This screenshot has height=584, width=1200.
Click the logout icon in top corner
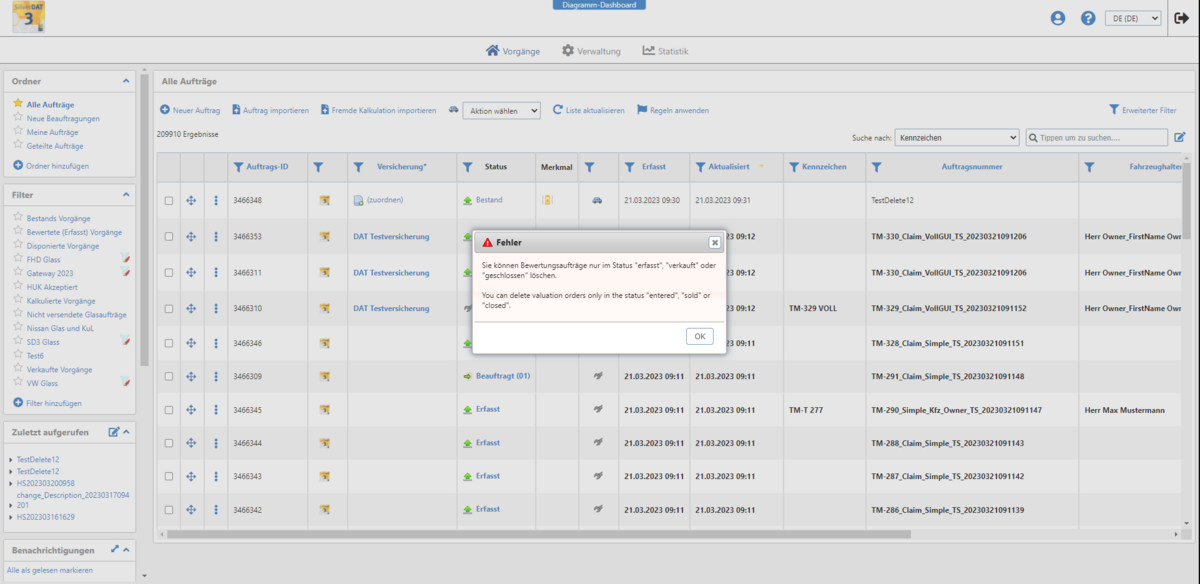1181,18
